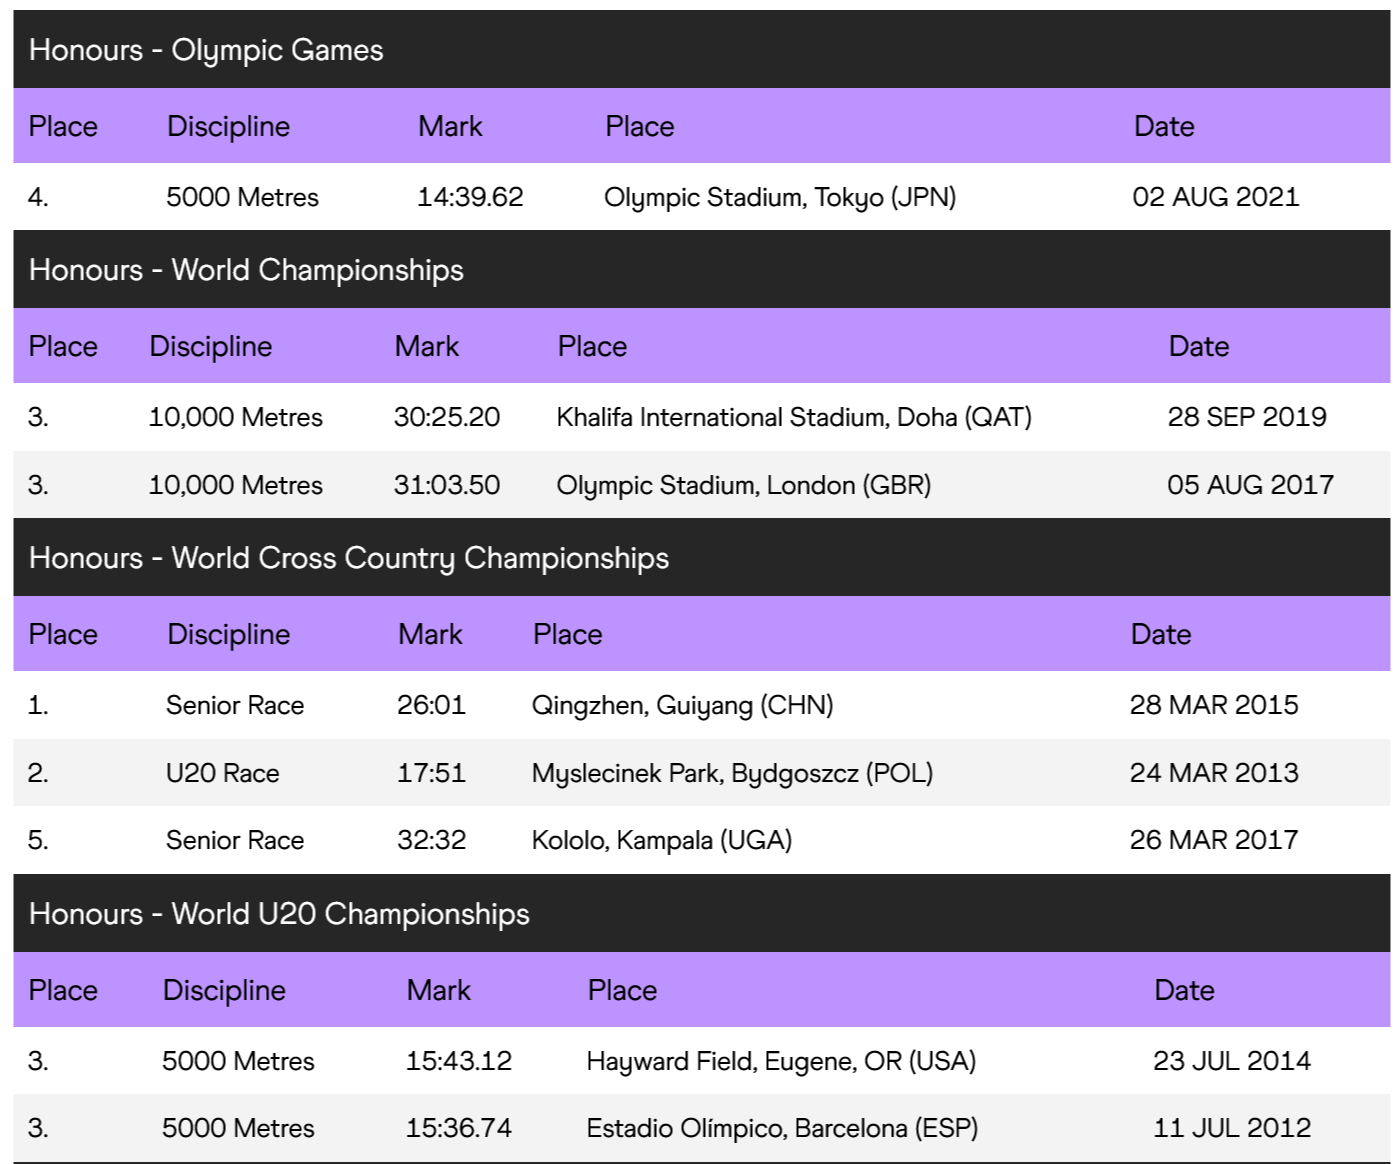Click the 11 JUL 2012 date cell
The height and width of the screenshot is (1164, 1399).
click(1232, 1128)
